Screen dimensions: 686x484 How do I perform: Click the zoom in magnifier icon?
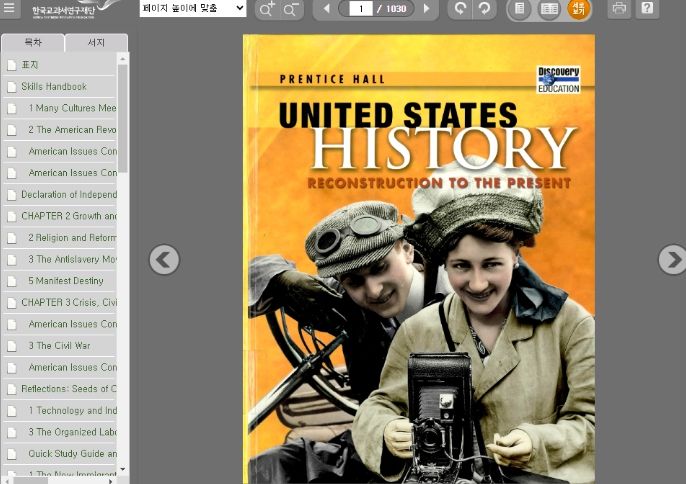(x=267, y=9)
